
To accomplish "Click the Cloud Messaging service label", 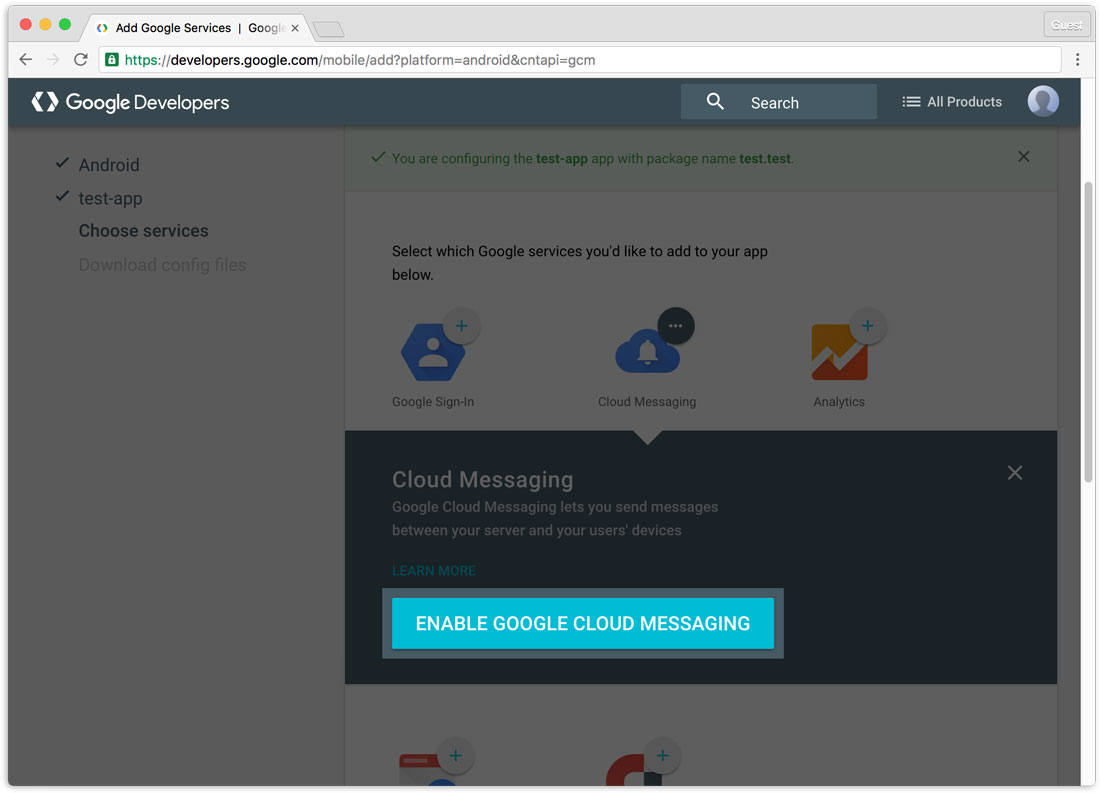I will click(647, 401).
